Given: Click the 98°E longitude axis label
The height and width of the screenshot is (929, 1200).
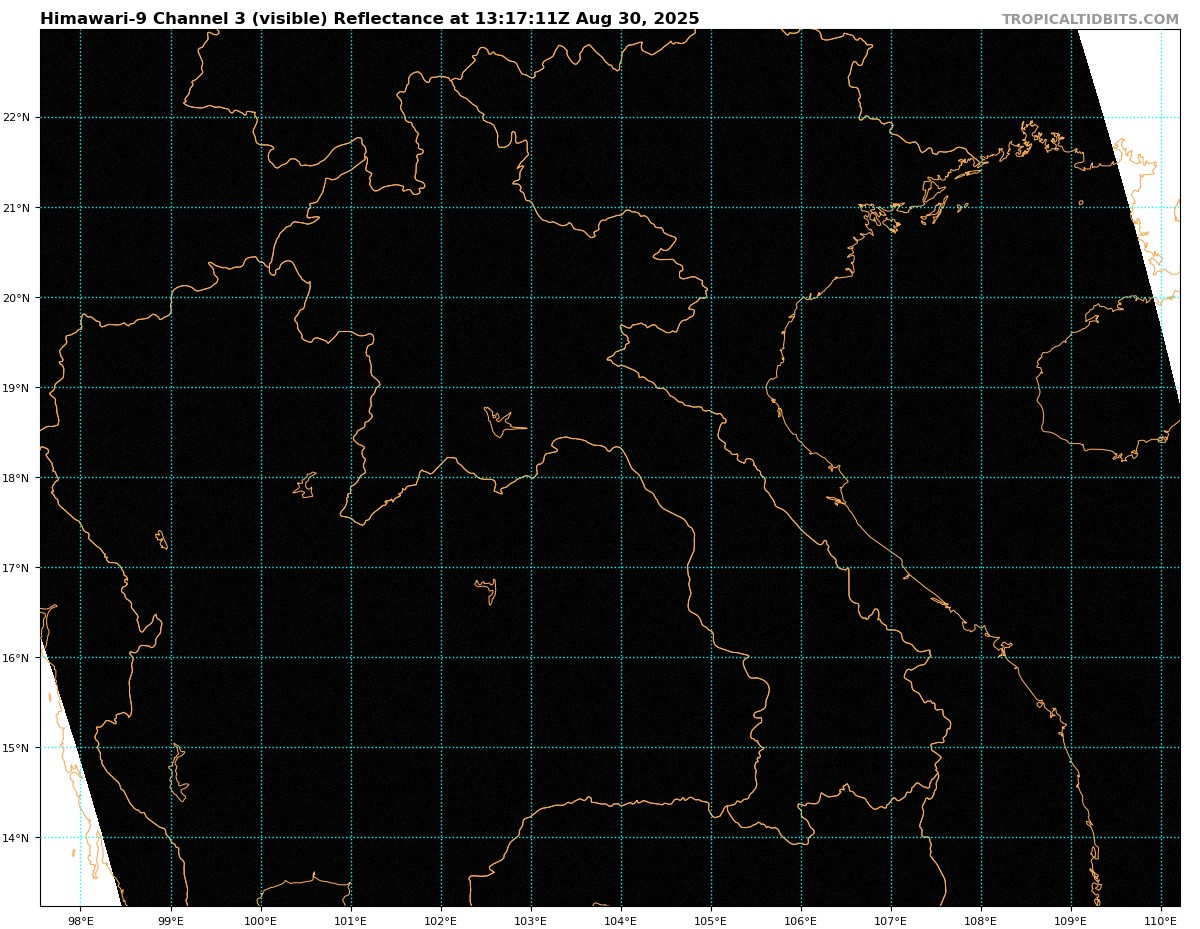Looking at the screenshot, I should click(81, 920).
